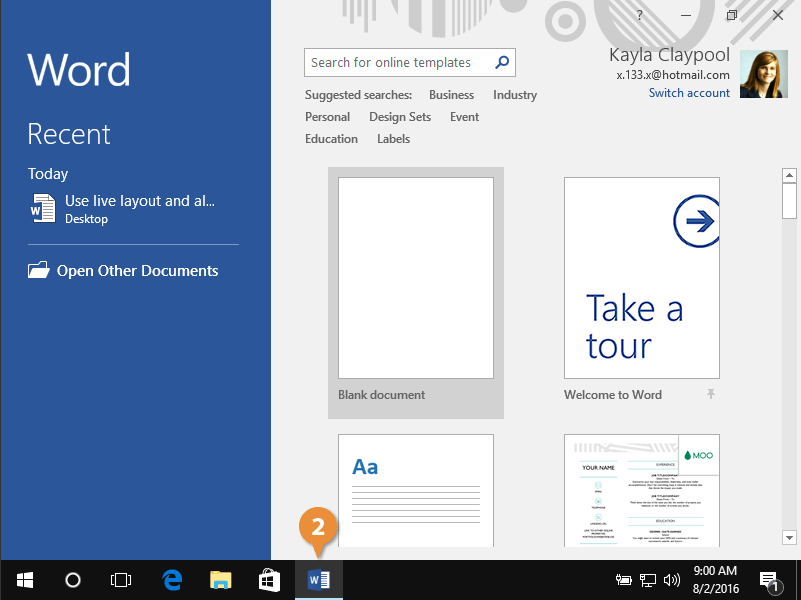Open the Action Center notifications icon
Image resolution: width=801 pixels, height=600 pixels.
click(x=768, y=579)
